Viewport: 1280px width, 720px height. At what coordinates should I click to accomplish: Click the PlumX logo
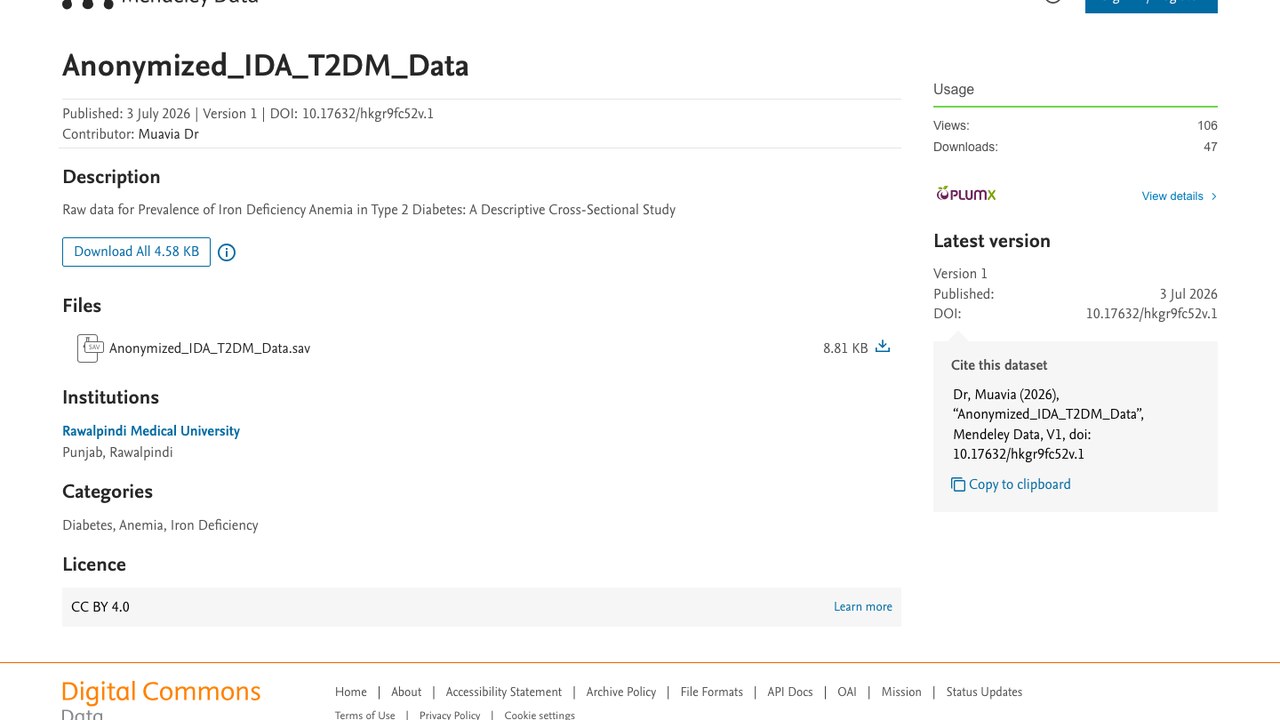point(966,194)
